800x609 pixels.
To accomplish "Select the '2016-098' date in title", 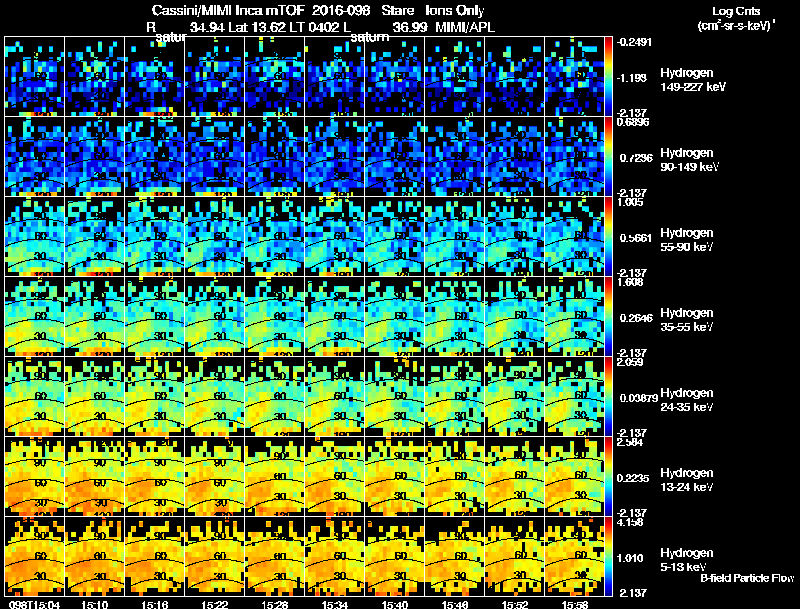I will point(341,10).
